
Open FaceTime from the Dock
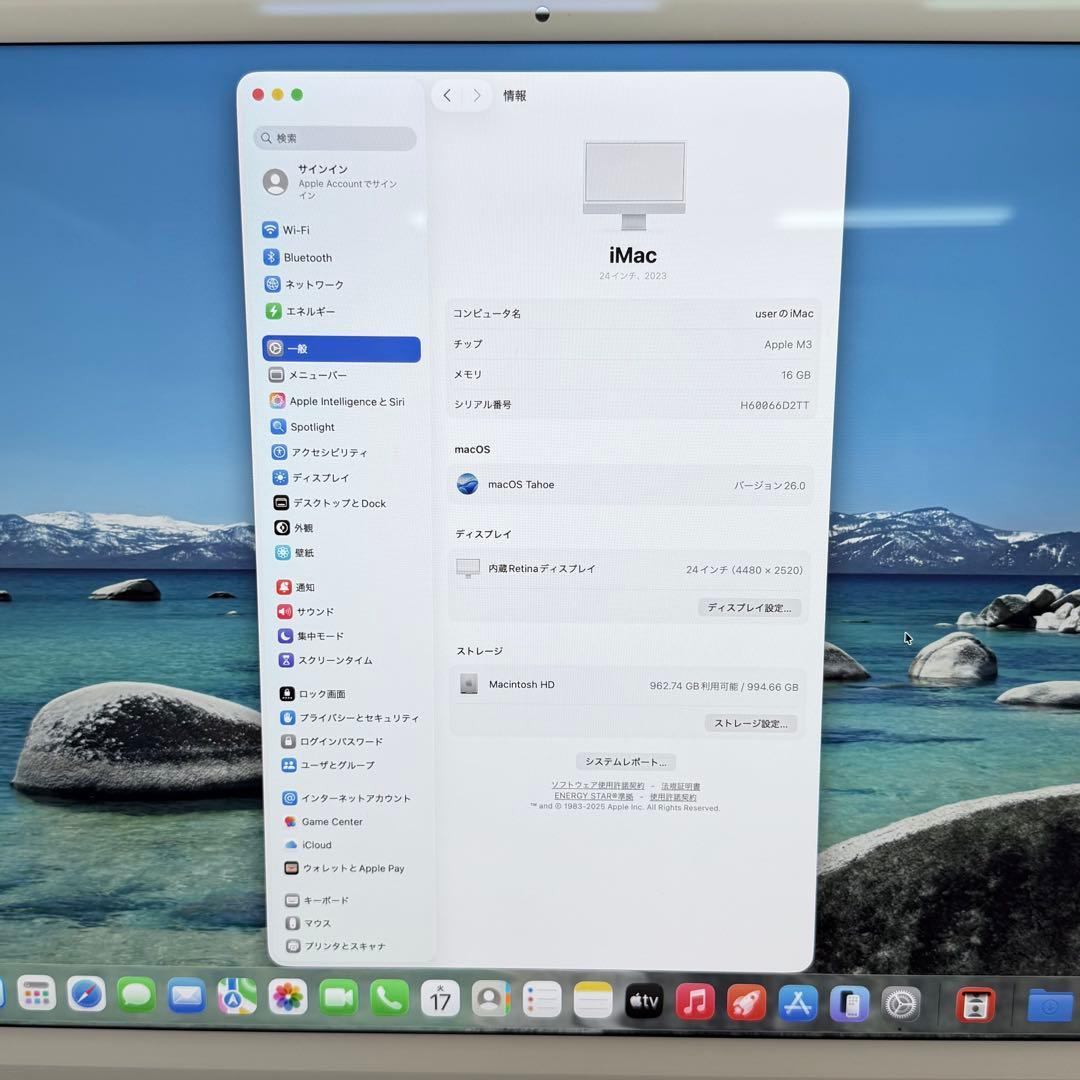click(338, 997)
